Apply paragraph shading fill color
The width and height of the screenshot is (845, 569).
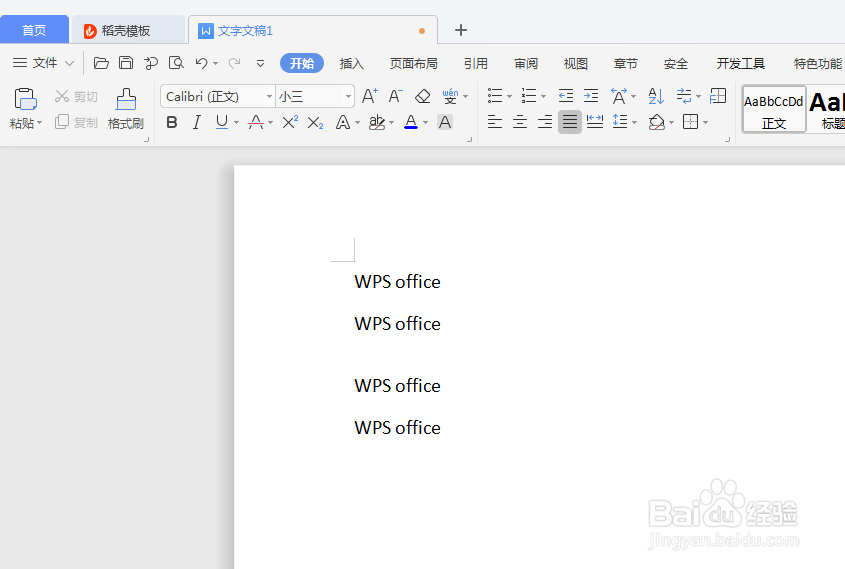[x=656, y=122]
